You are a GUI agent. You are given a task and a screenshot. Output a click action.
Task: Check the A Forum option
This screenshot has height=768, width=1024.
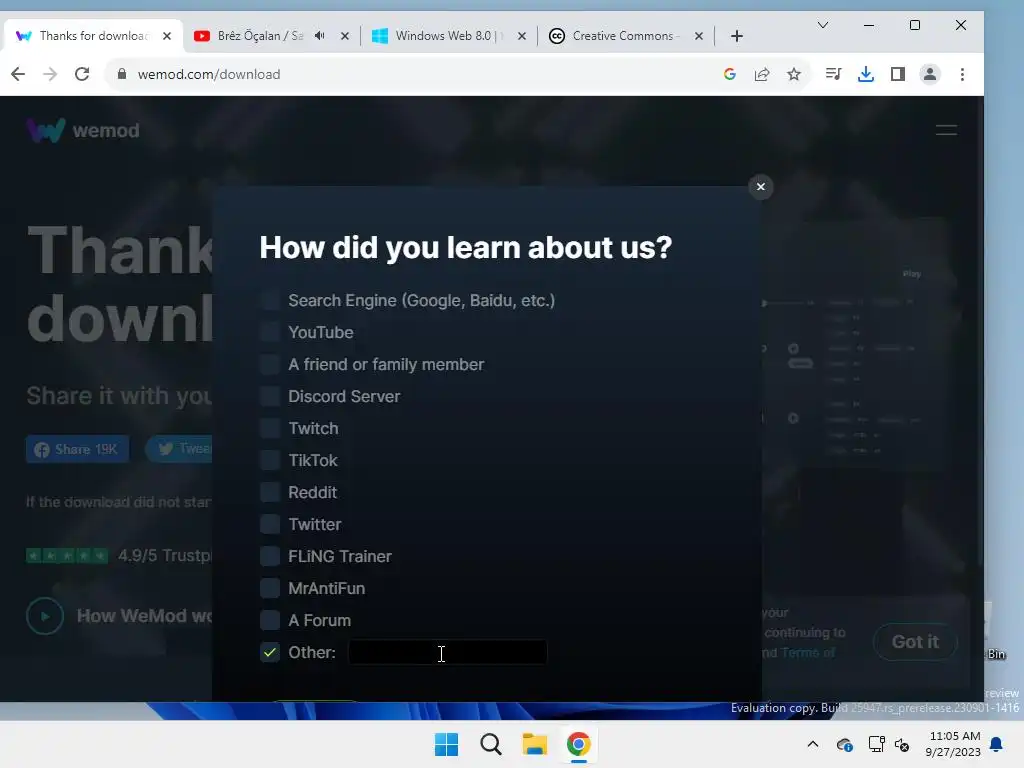click(x=270, y=620)
